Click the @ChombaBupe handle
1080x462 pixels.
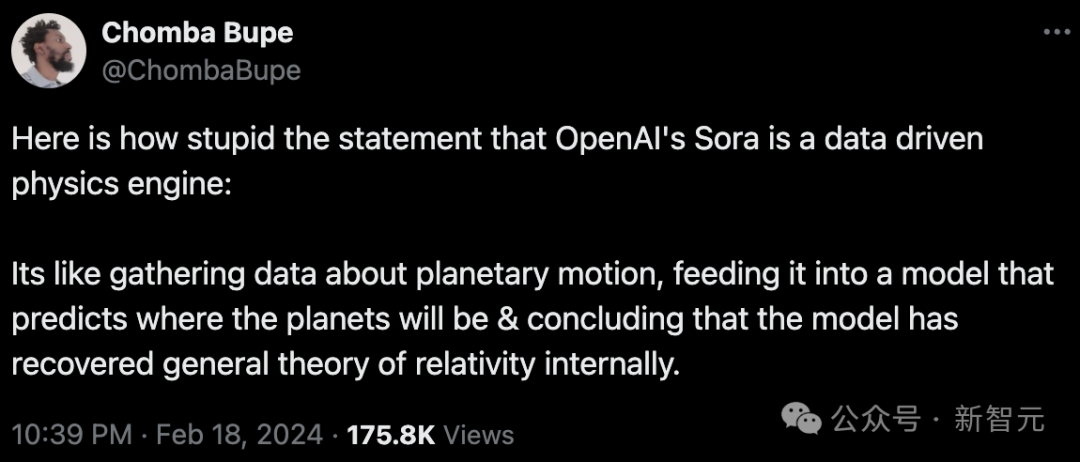click(201, 70)
